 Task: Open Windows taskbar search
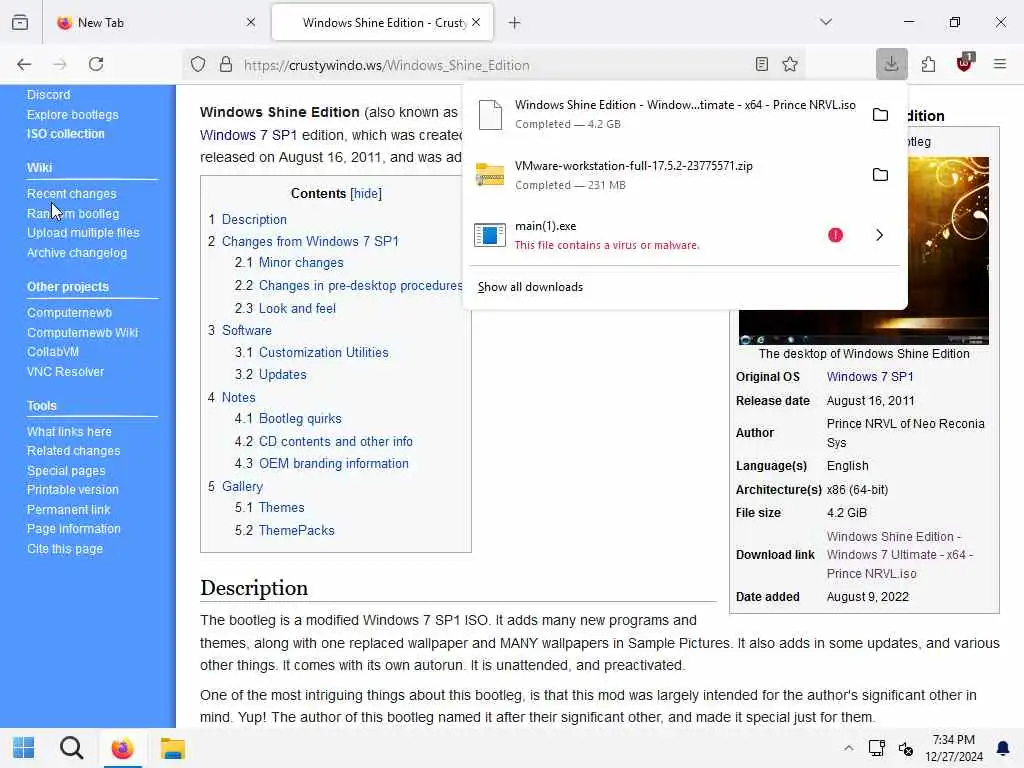71,748
